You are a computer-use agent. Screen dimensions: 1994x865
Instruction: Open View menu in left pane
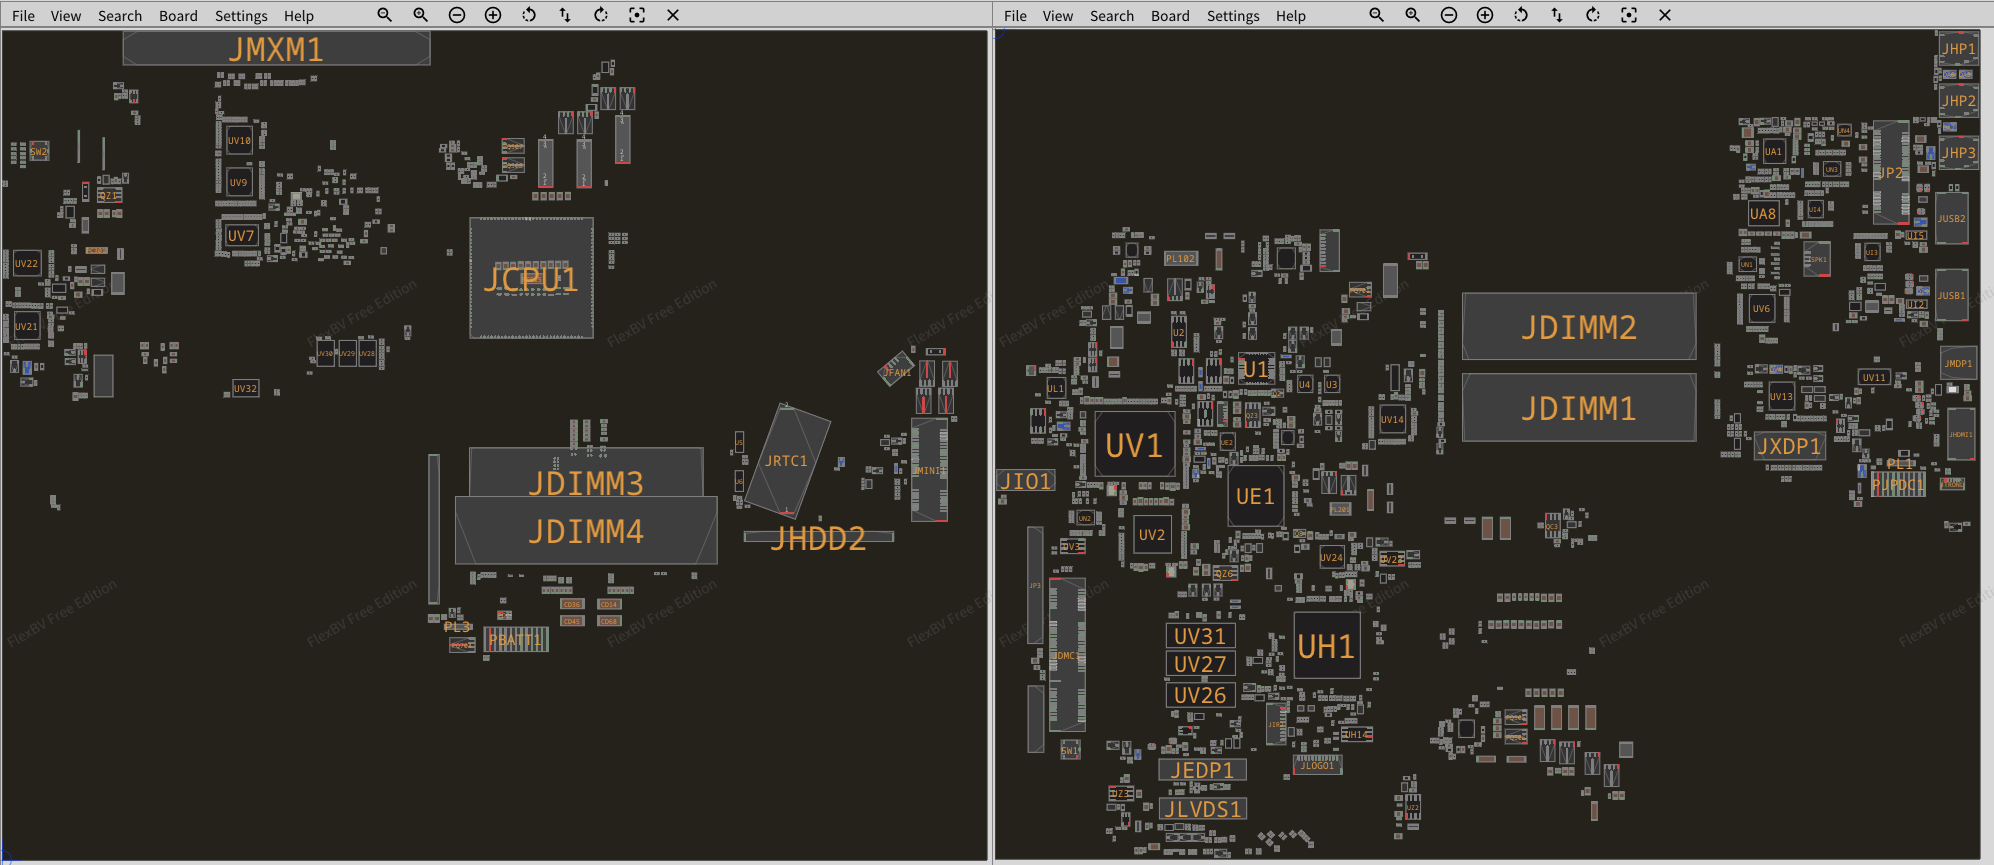tap(66, 16)
